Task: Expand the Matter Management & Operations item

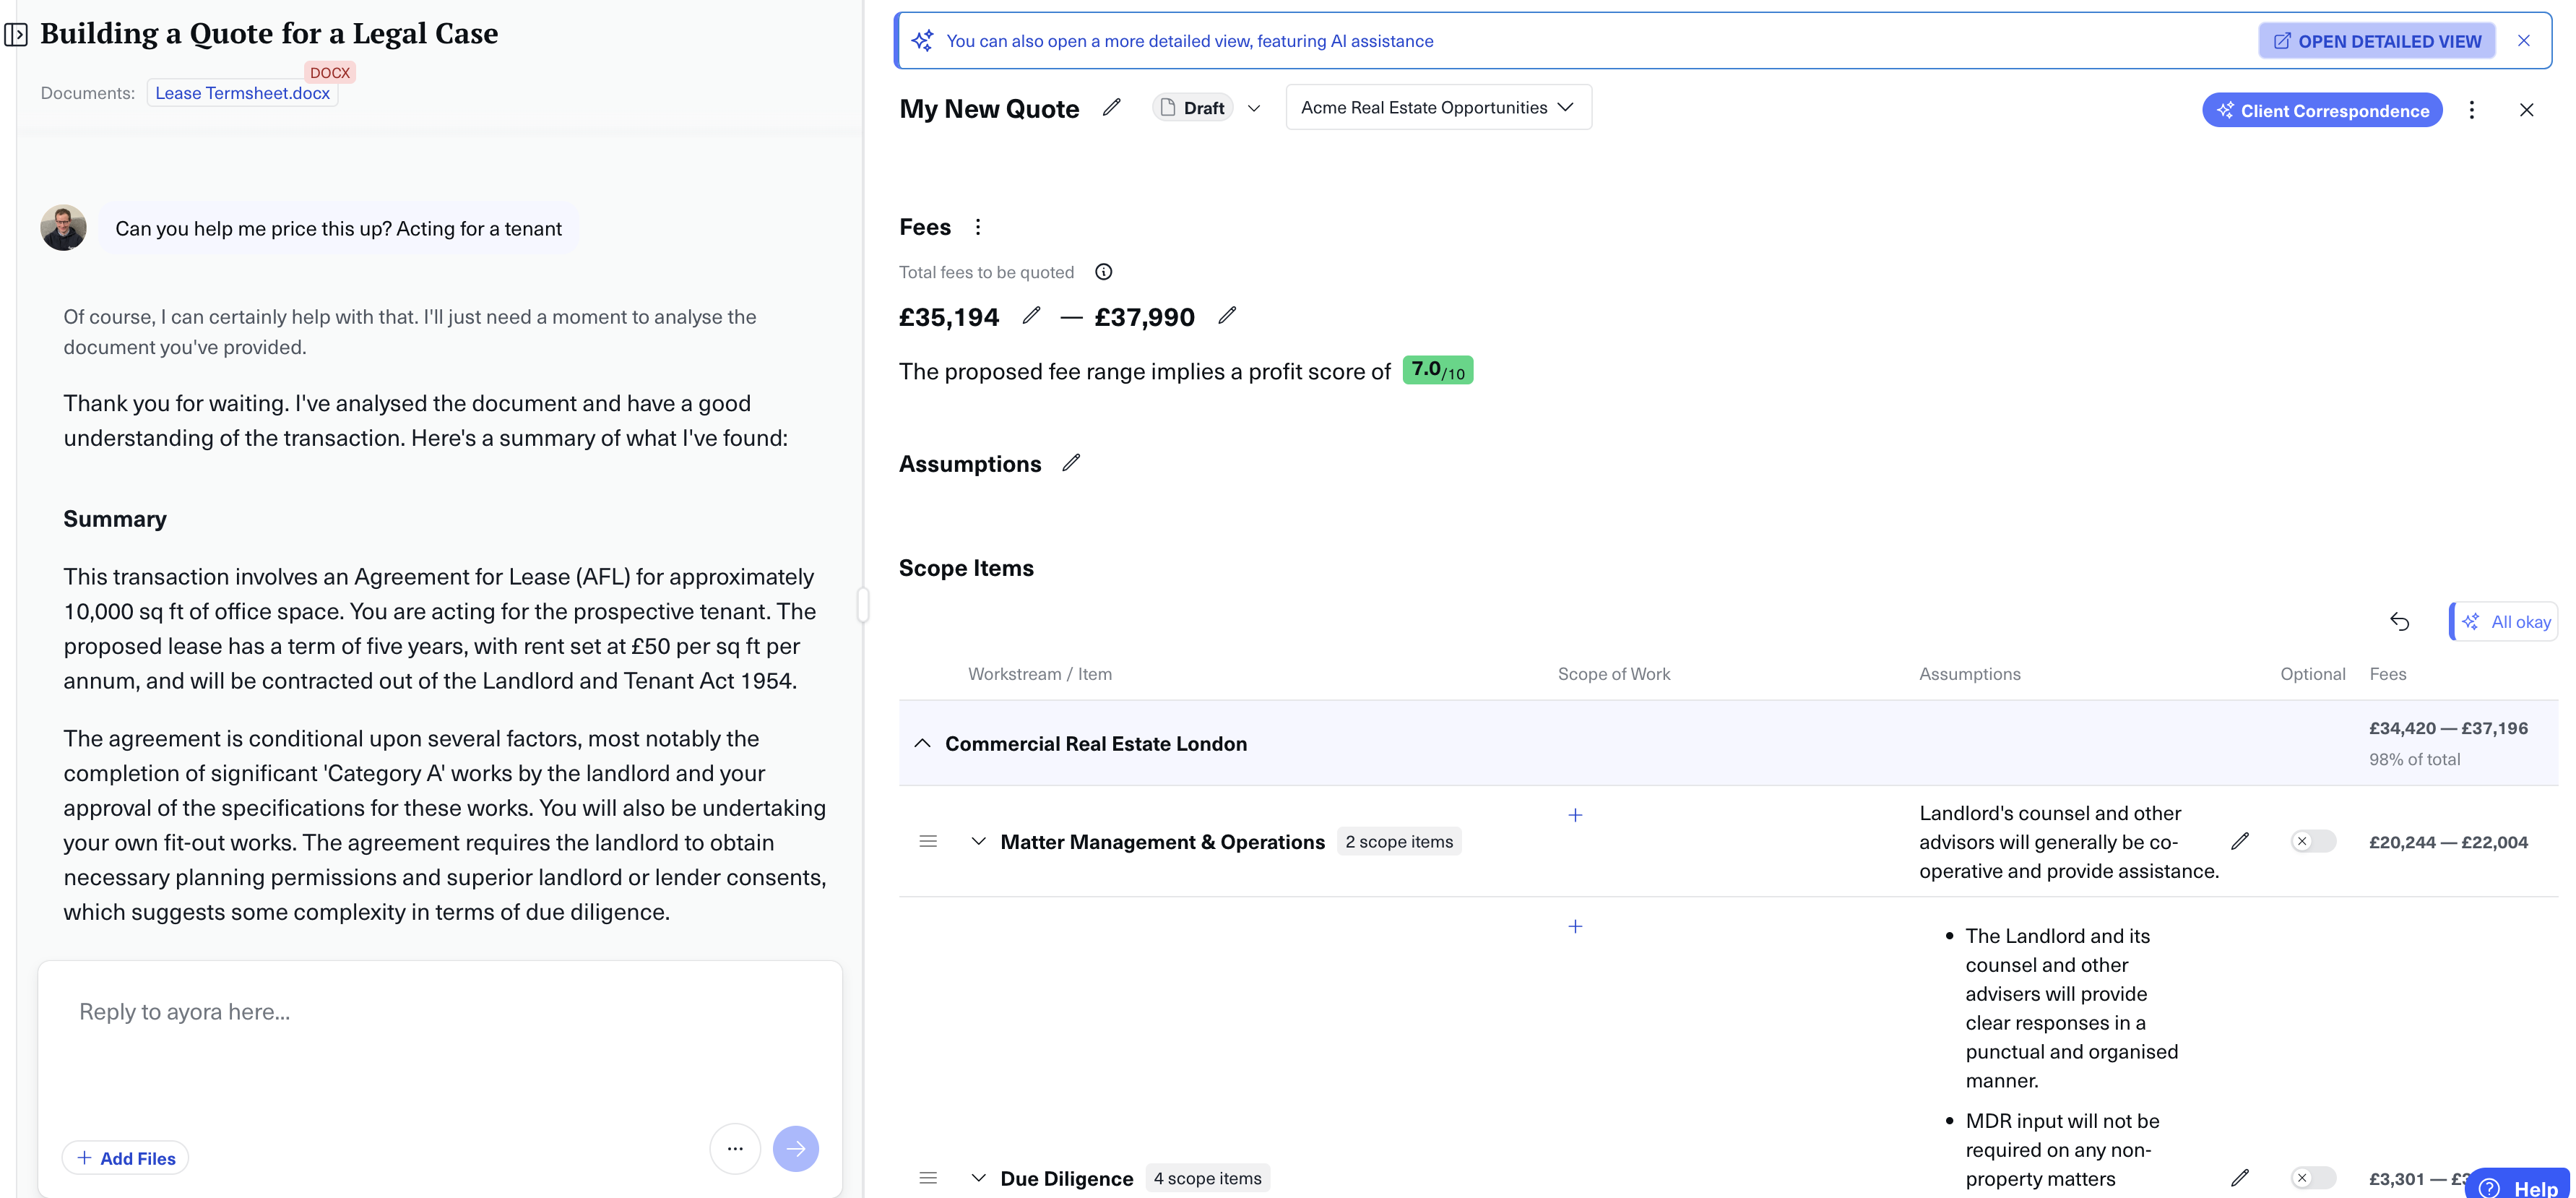Action: click(x=978, y=841)
